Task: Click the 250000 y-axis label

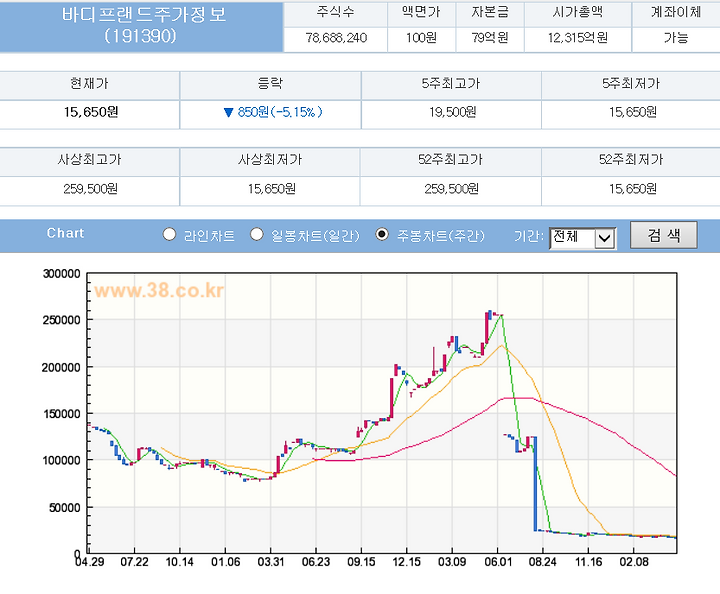Action: (61, 320)
